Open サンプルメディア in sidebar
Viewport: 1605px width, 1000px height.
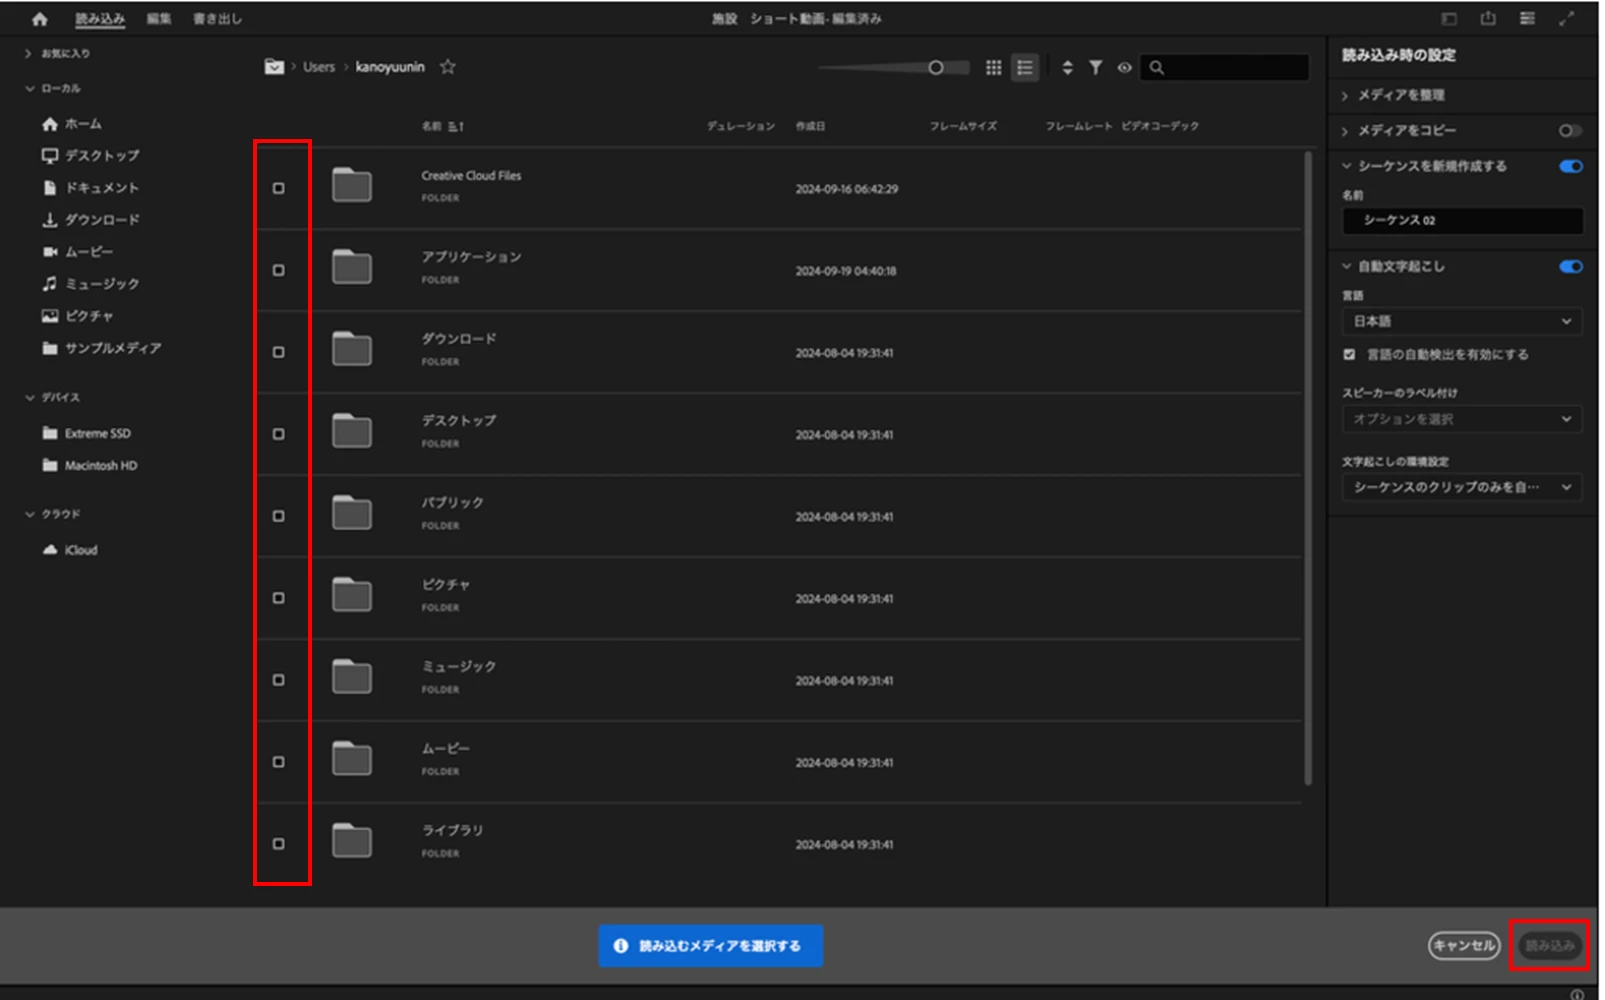click(102, 348)
